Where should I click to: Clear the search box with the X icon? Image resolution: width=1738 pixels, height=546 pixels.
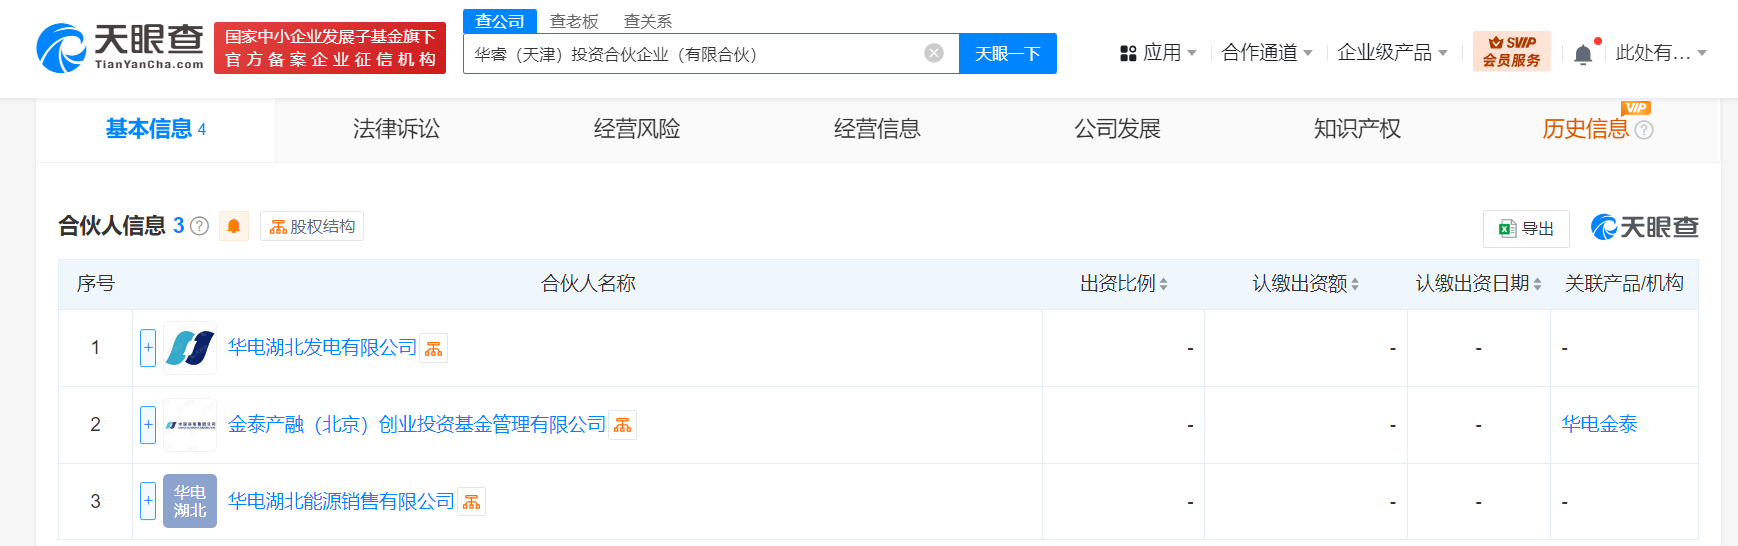934,53
